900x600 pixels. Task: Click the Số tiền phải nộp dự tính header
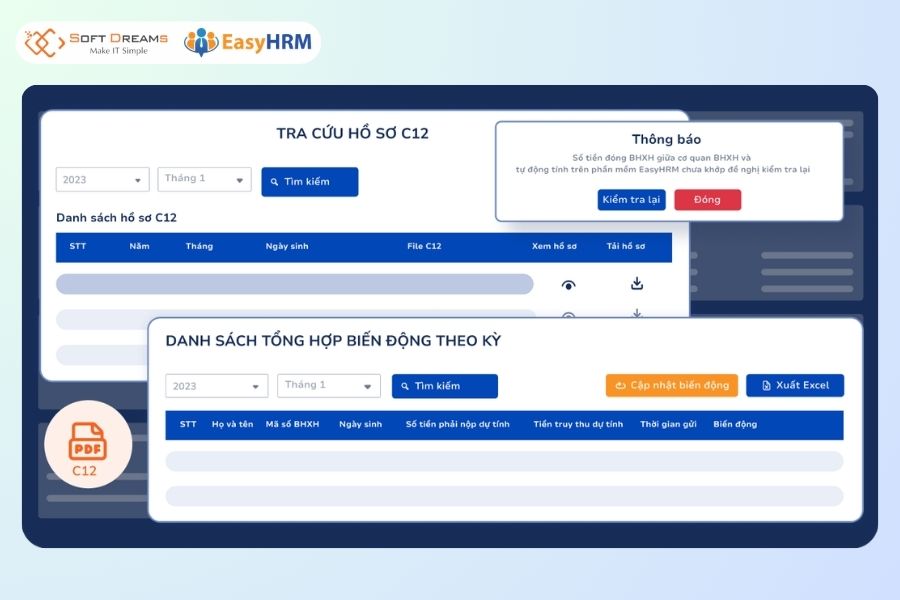pos(457,424)
